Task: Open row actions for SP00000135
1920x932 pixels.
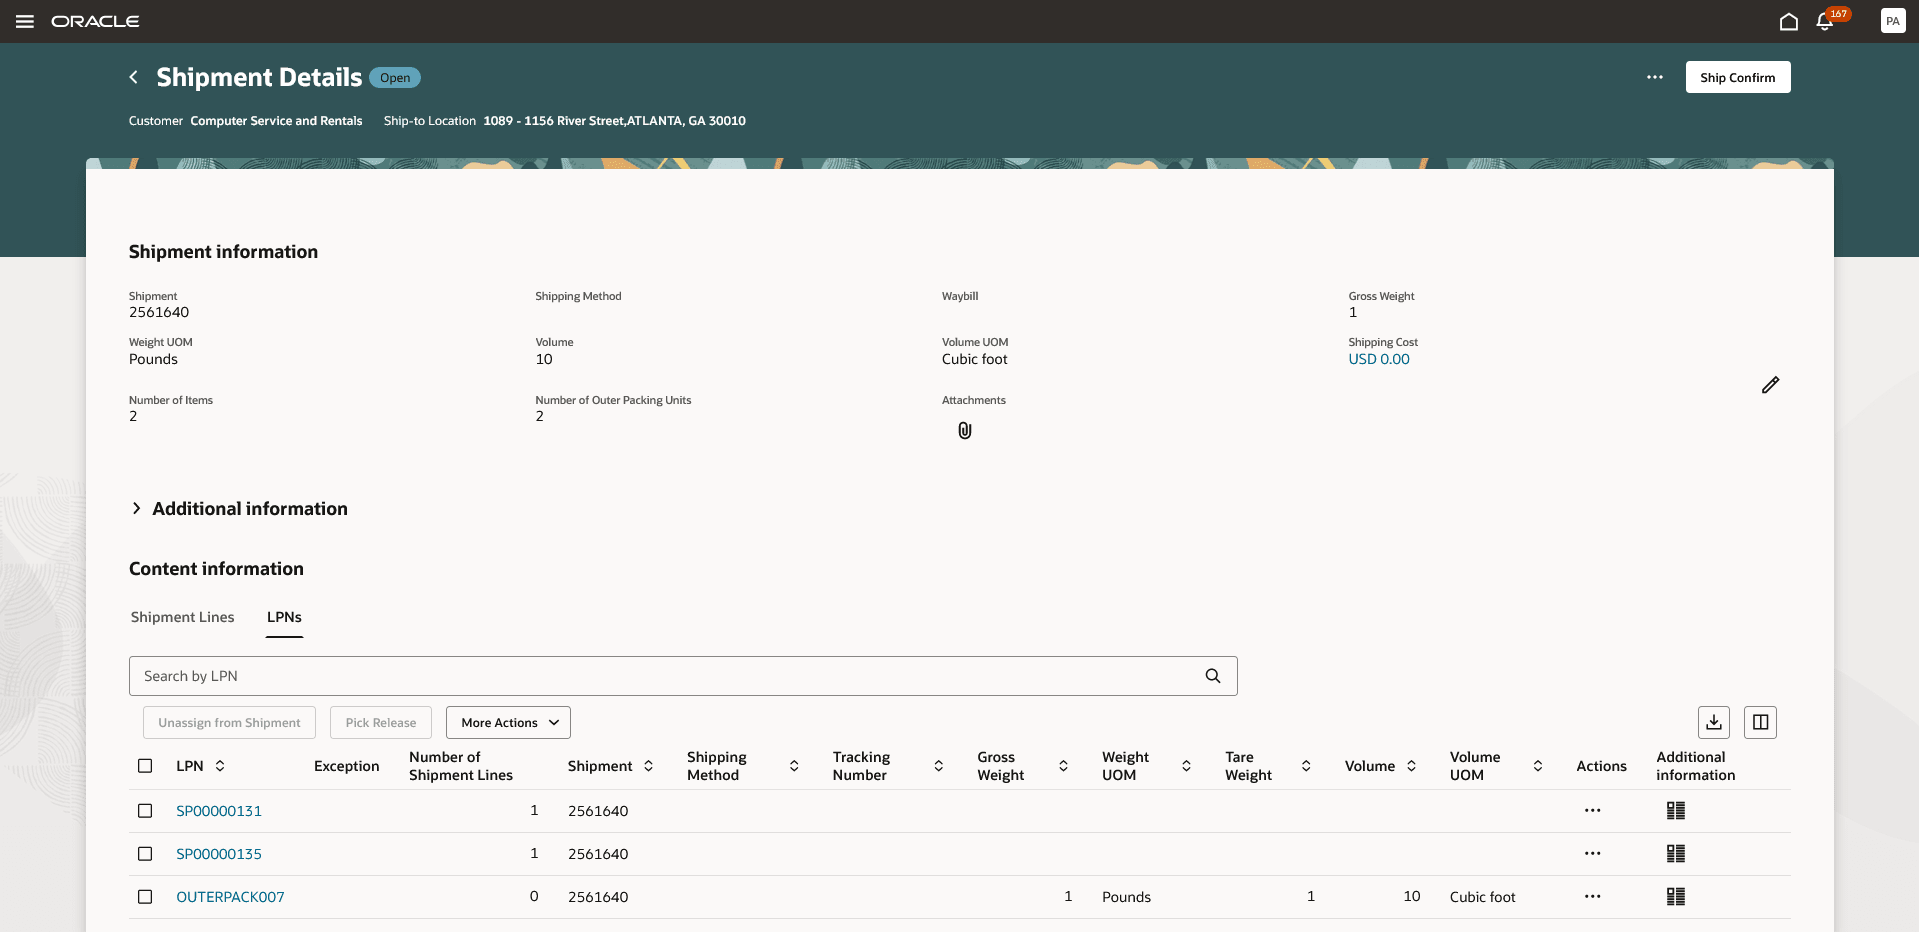Action: coord(1593,854)
